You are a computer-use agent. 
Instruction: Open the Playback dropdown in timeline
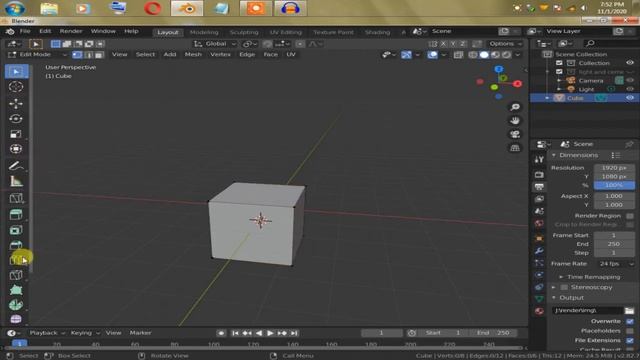pyautogui.click(x=47, y=333)
